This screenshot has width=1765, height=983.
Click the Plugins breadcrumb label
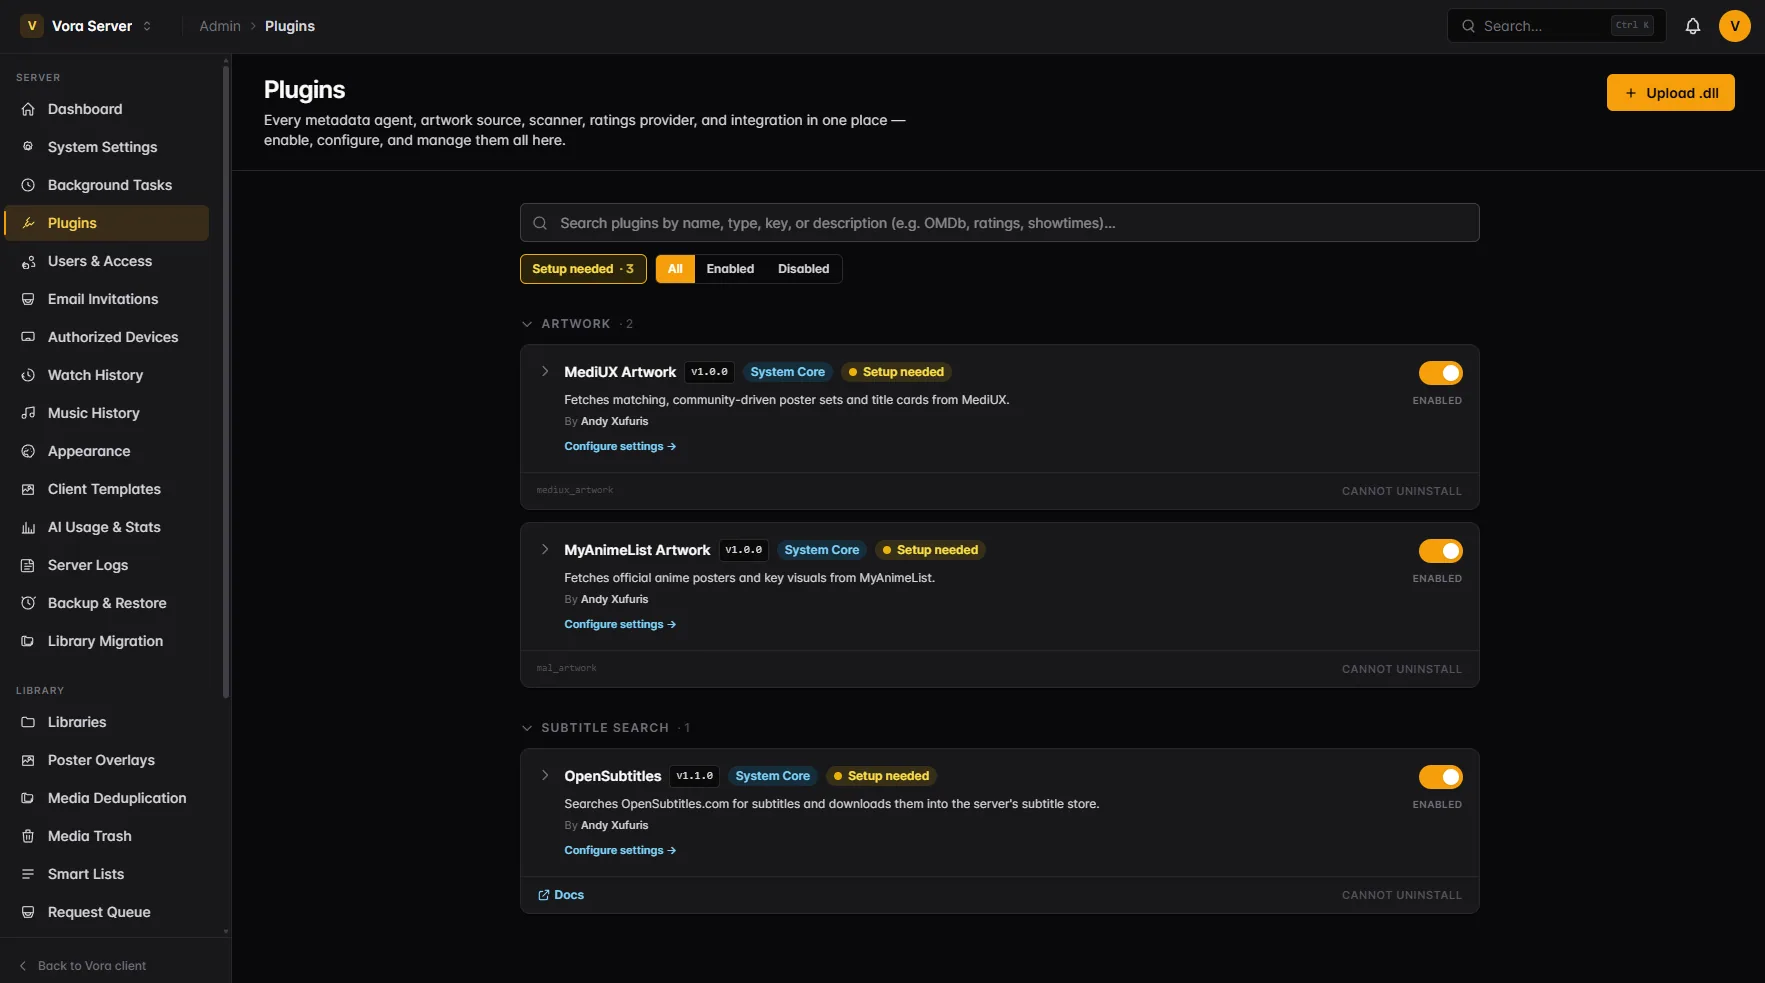290,26
